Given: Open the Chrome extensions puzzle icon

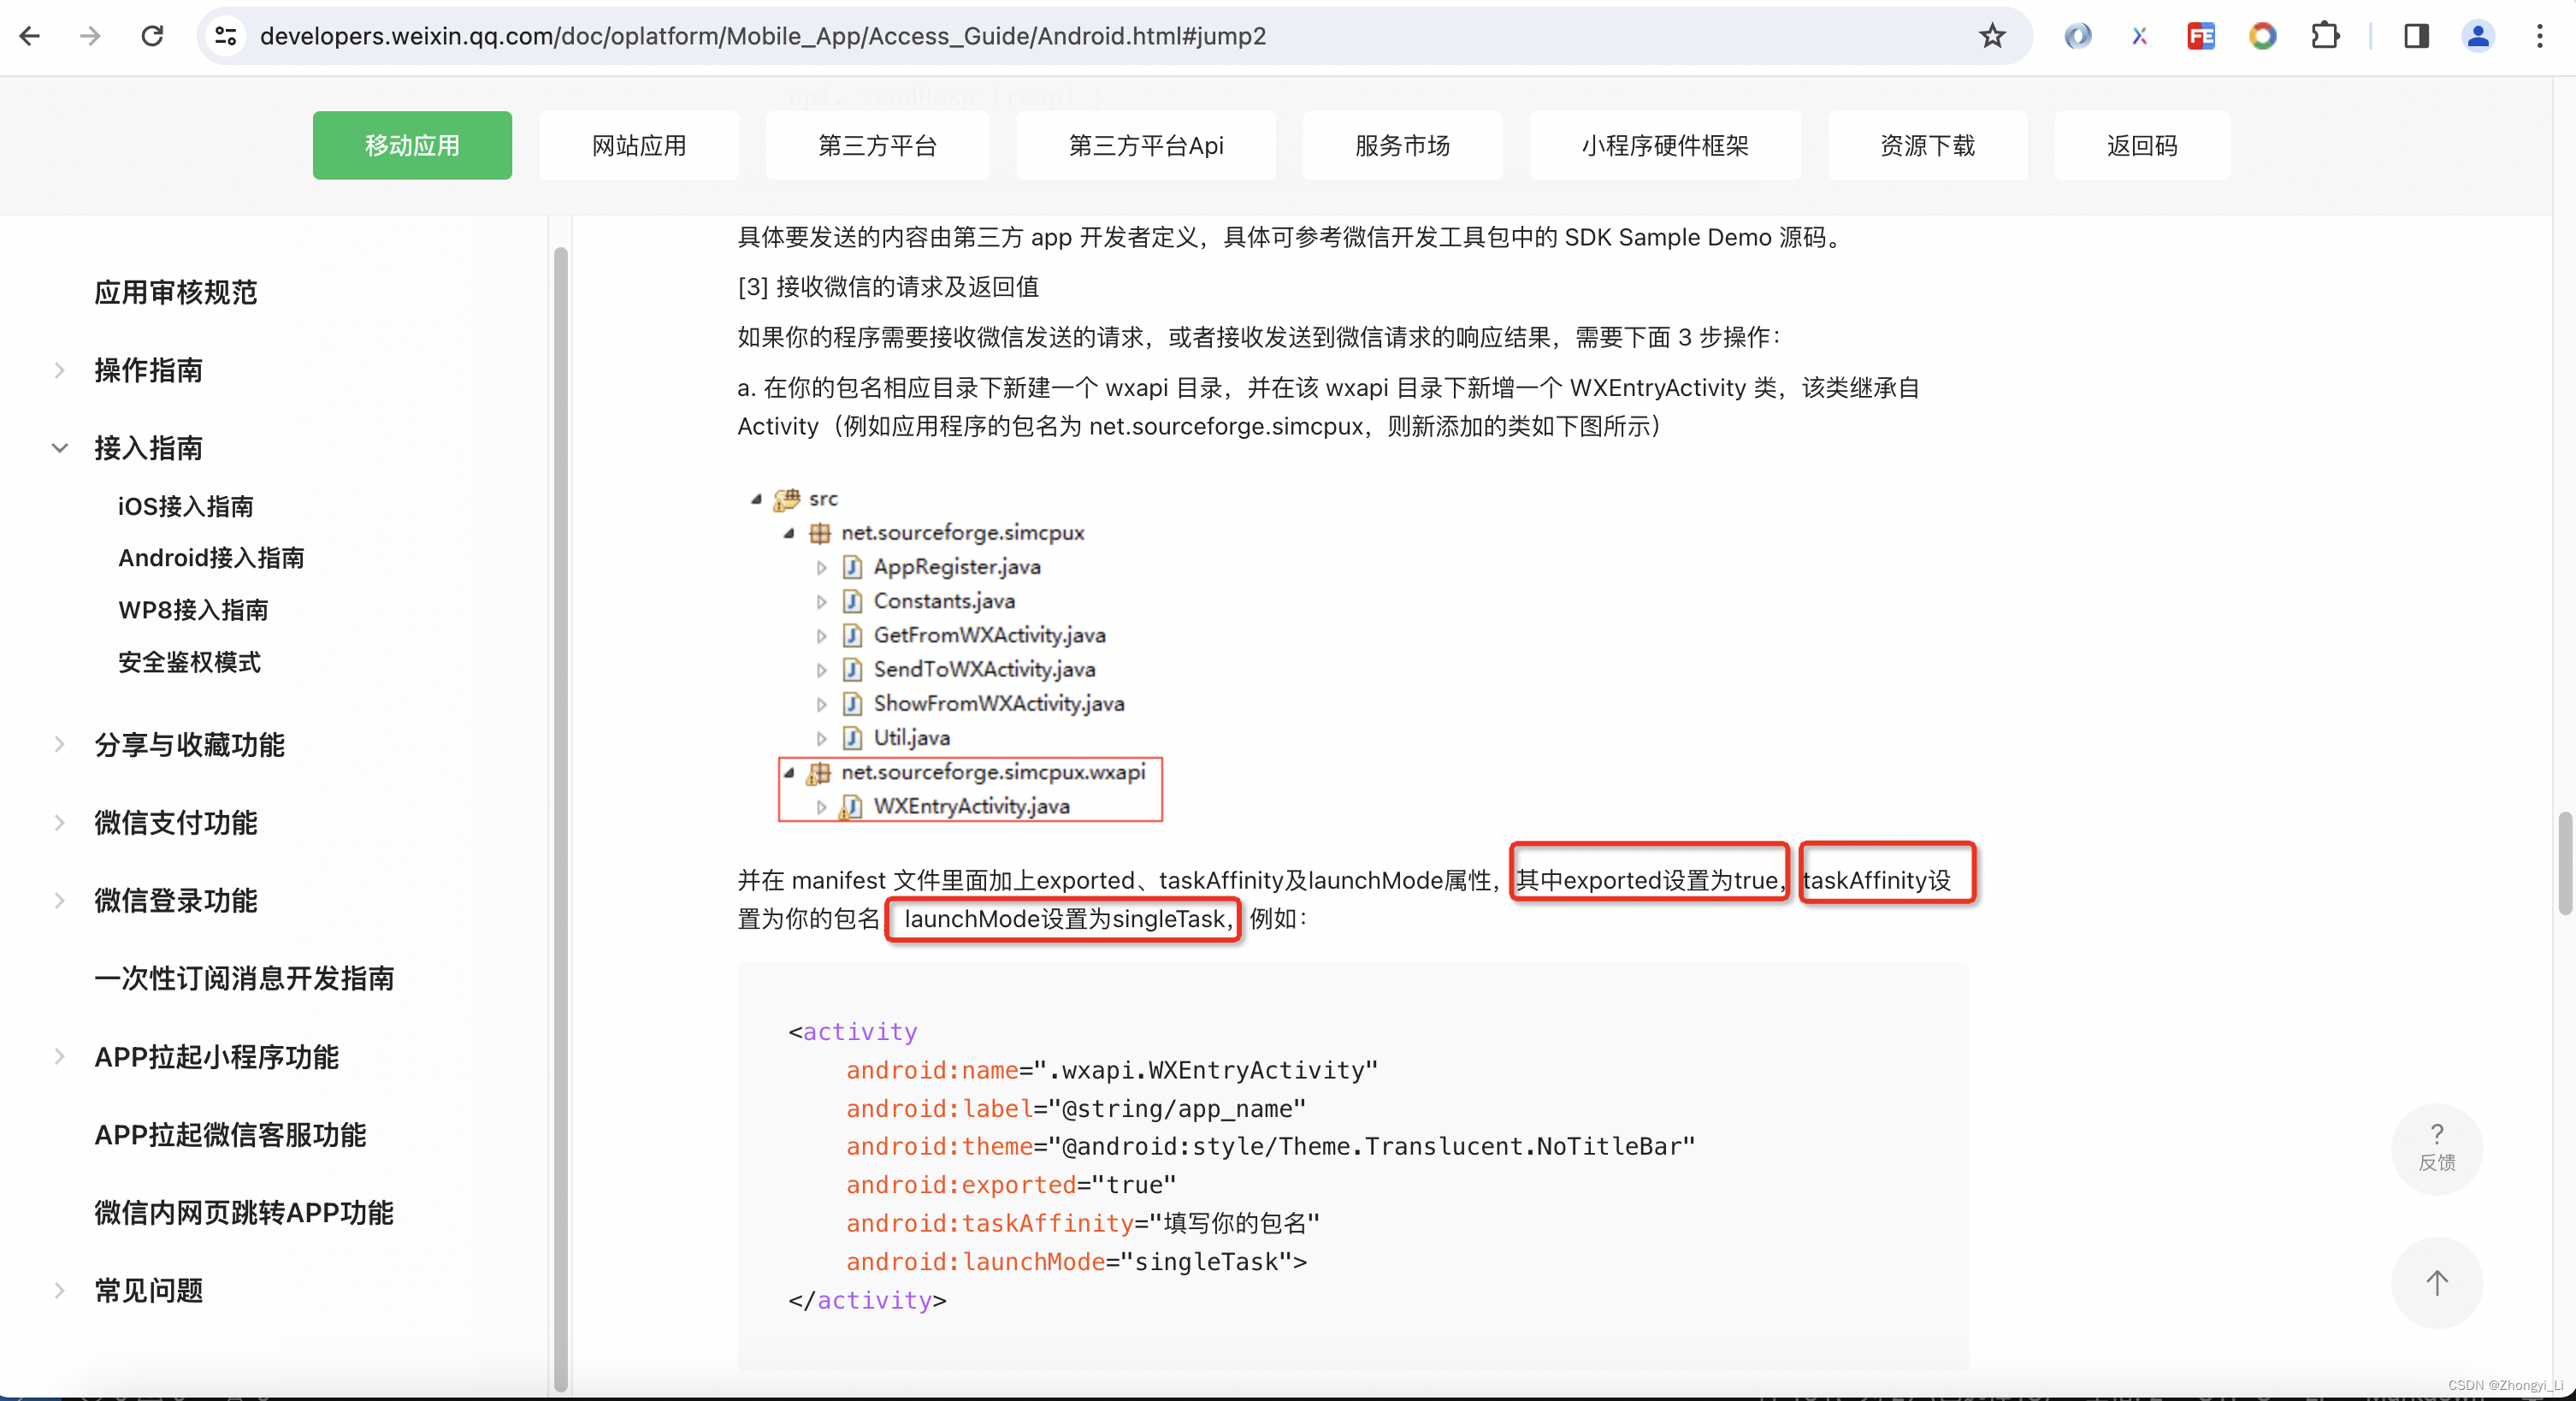Looking at the screenshot, I should point(2325,36).
